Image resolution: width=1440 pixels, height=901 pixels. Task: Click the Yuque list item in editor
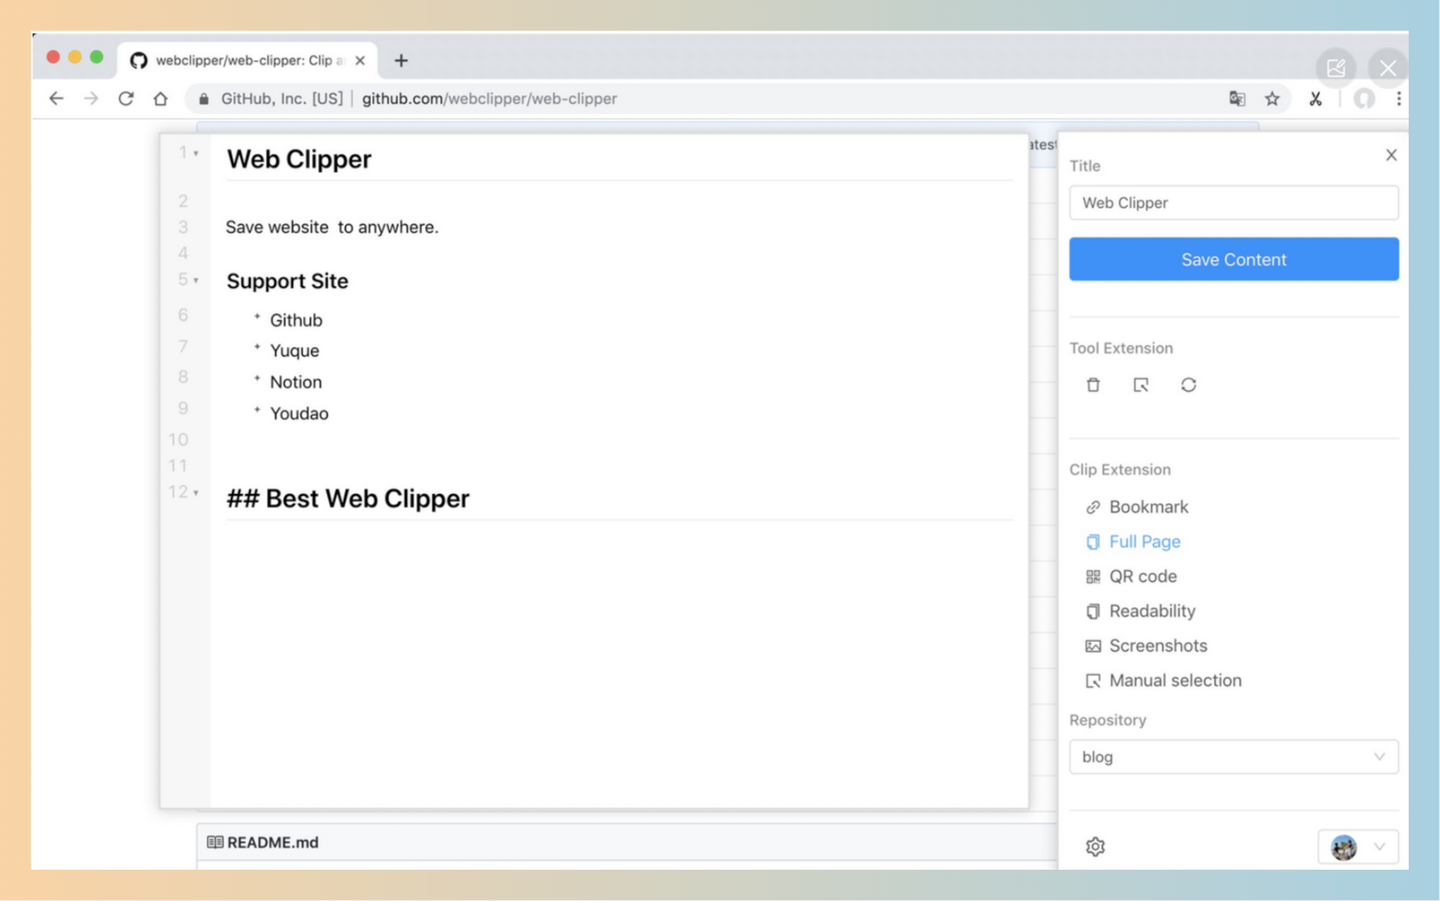click(294, 351)
